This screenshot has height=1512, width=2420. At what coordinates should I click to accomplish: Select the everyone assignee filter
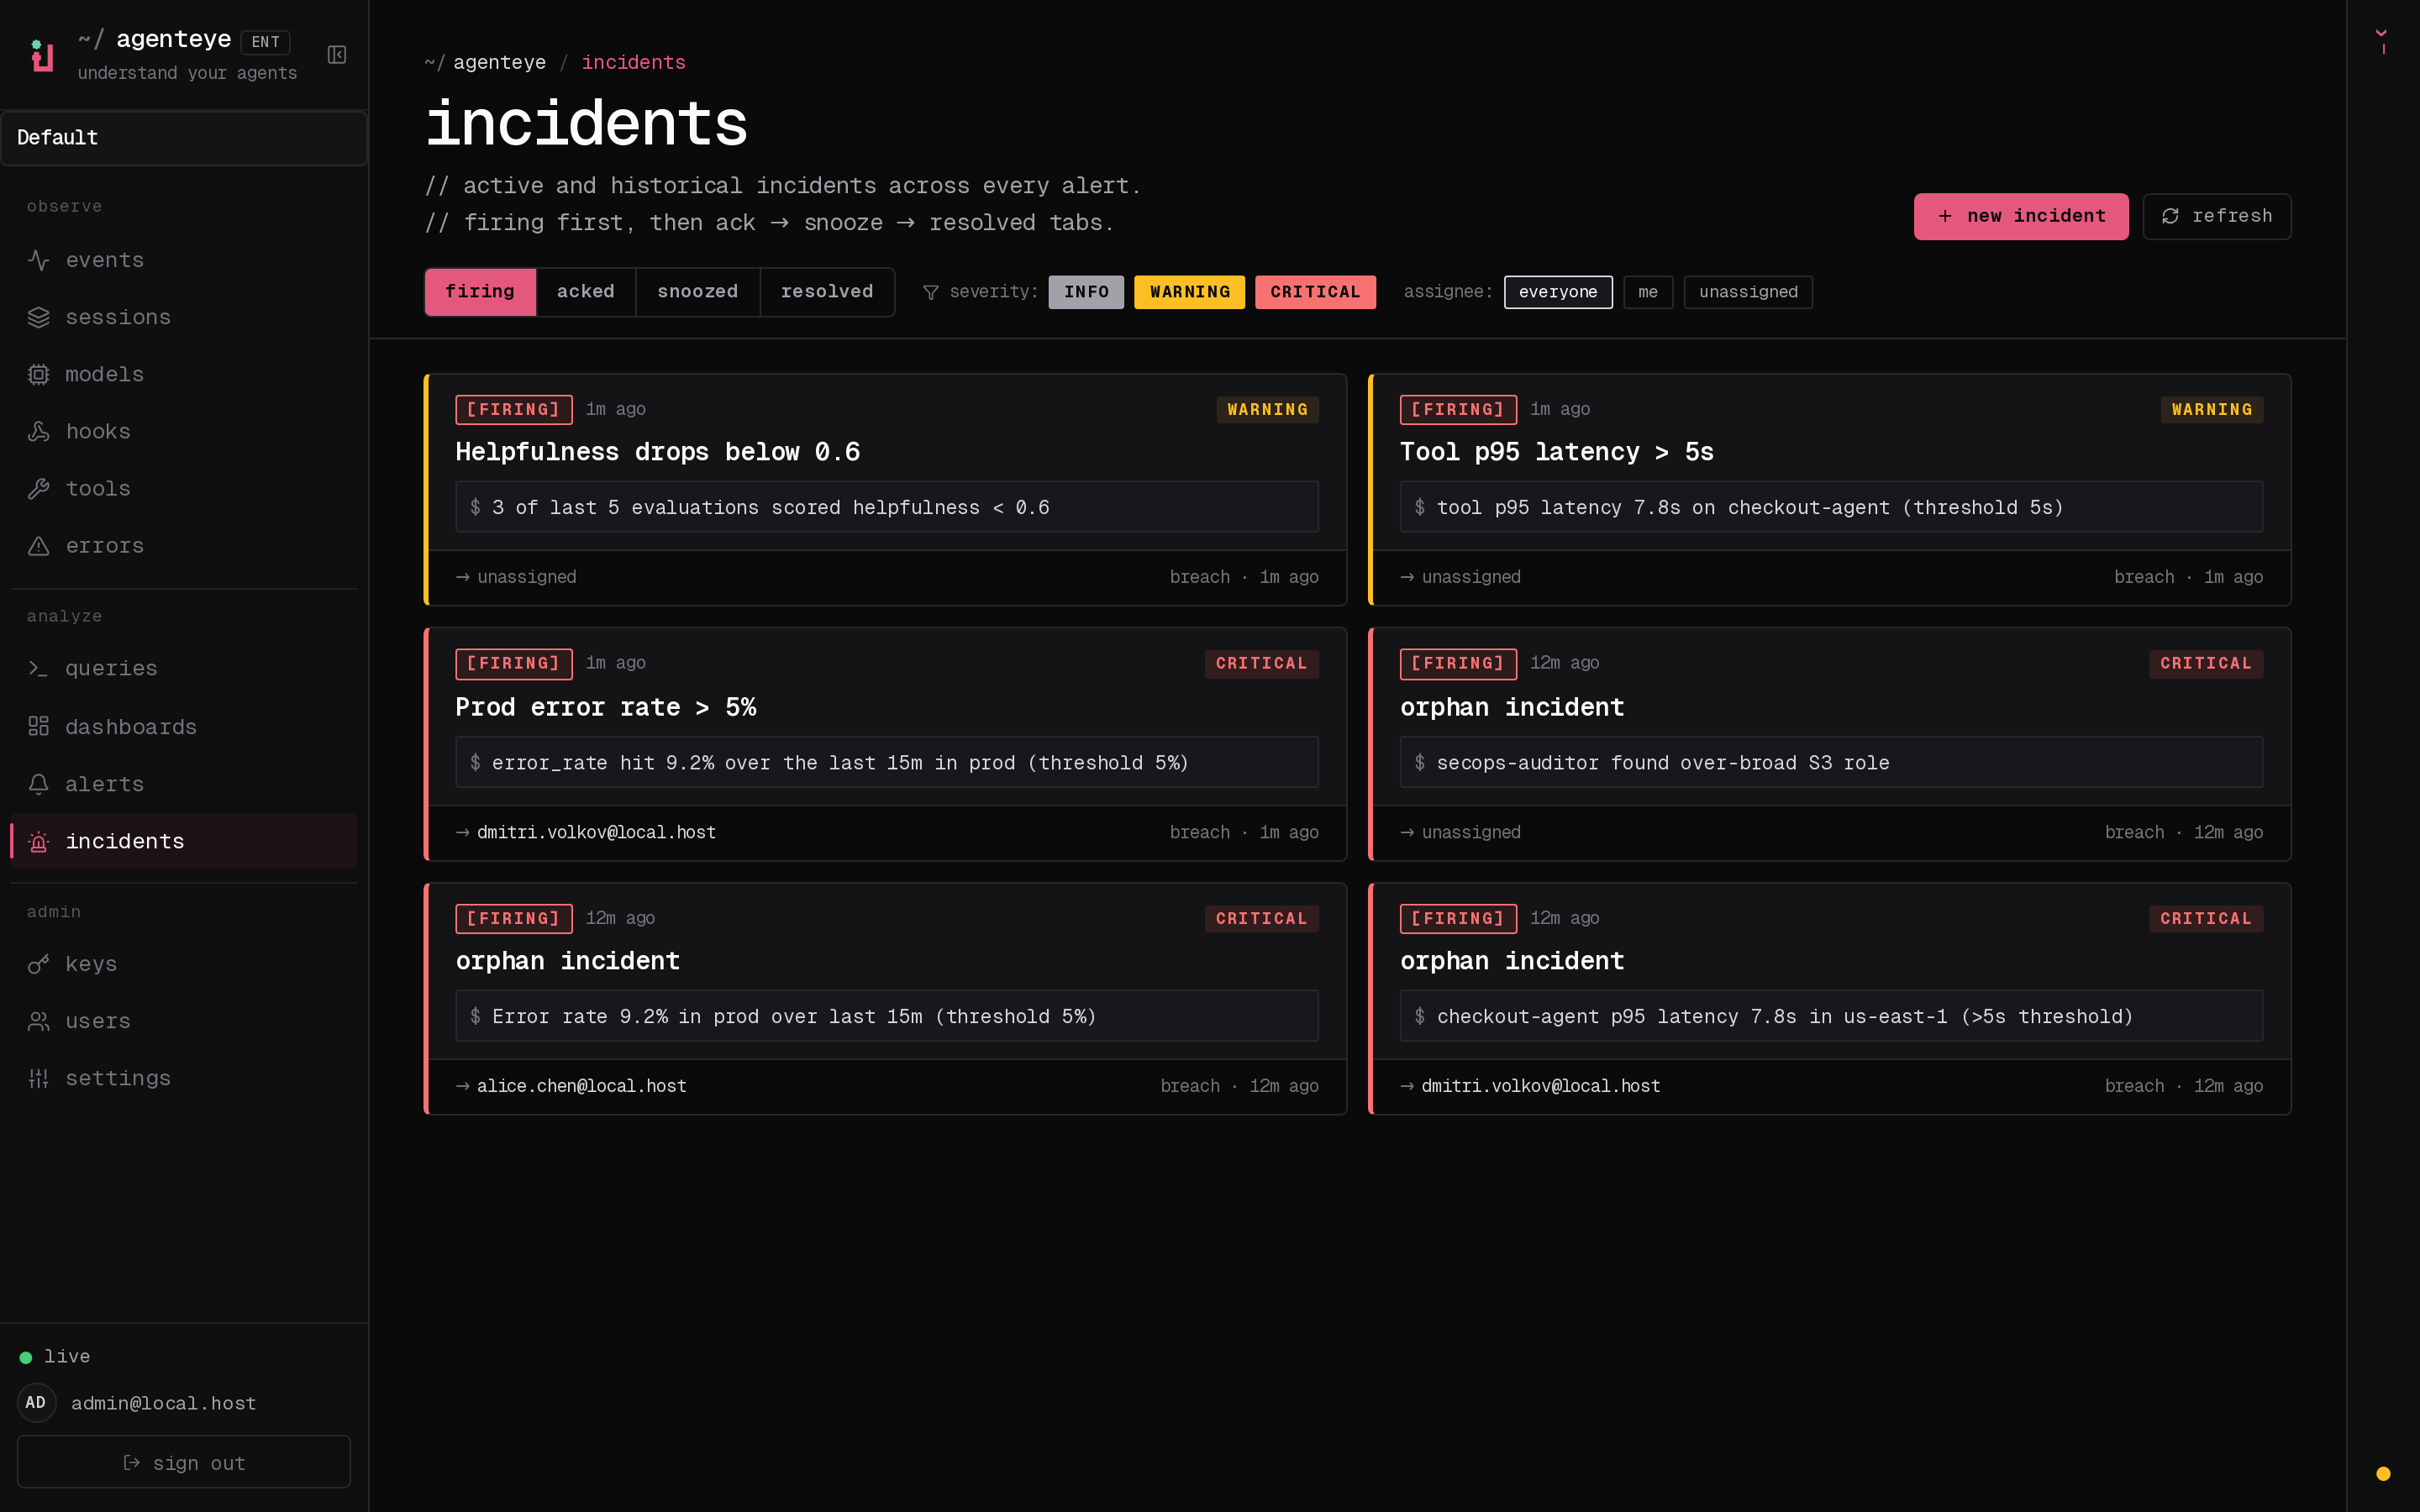[x=1558, y=292]
